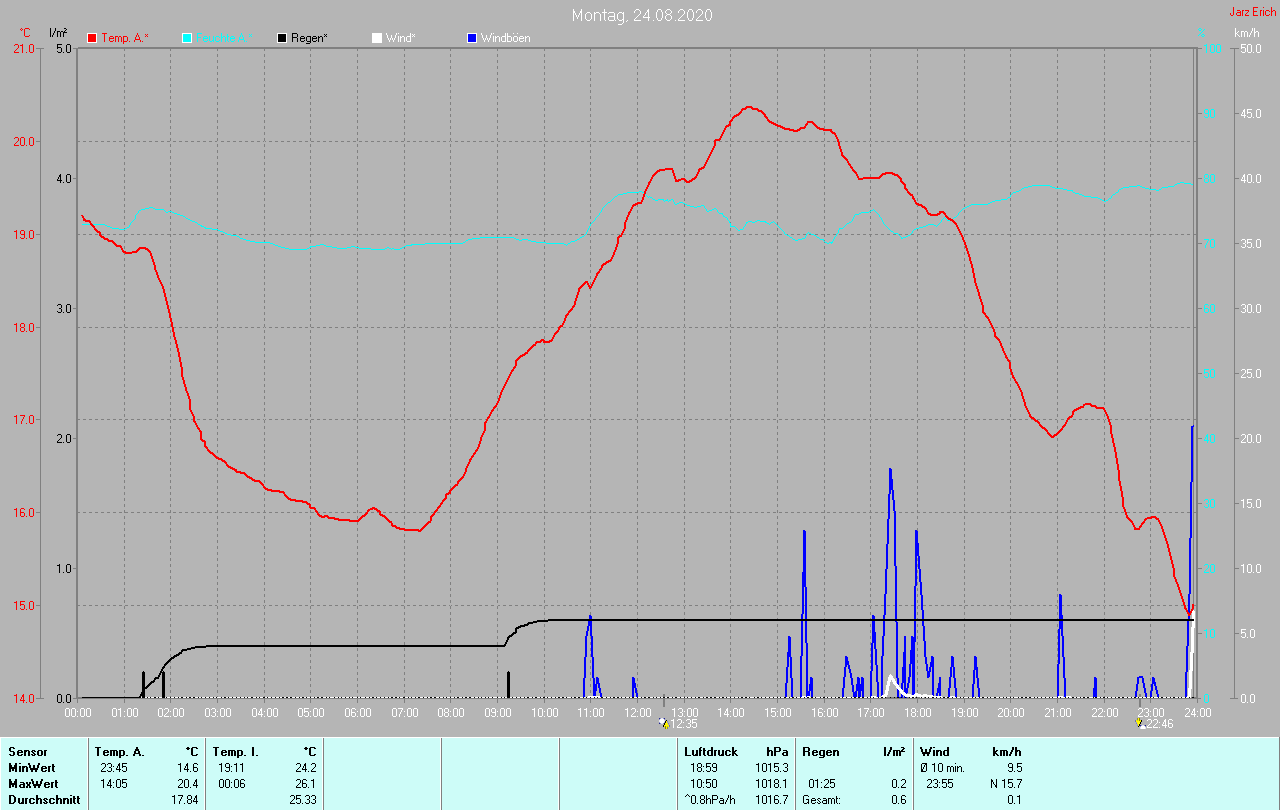Select the Regen* legend label

pos(310,38)
